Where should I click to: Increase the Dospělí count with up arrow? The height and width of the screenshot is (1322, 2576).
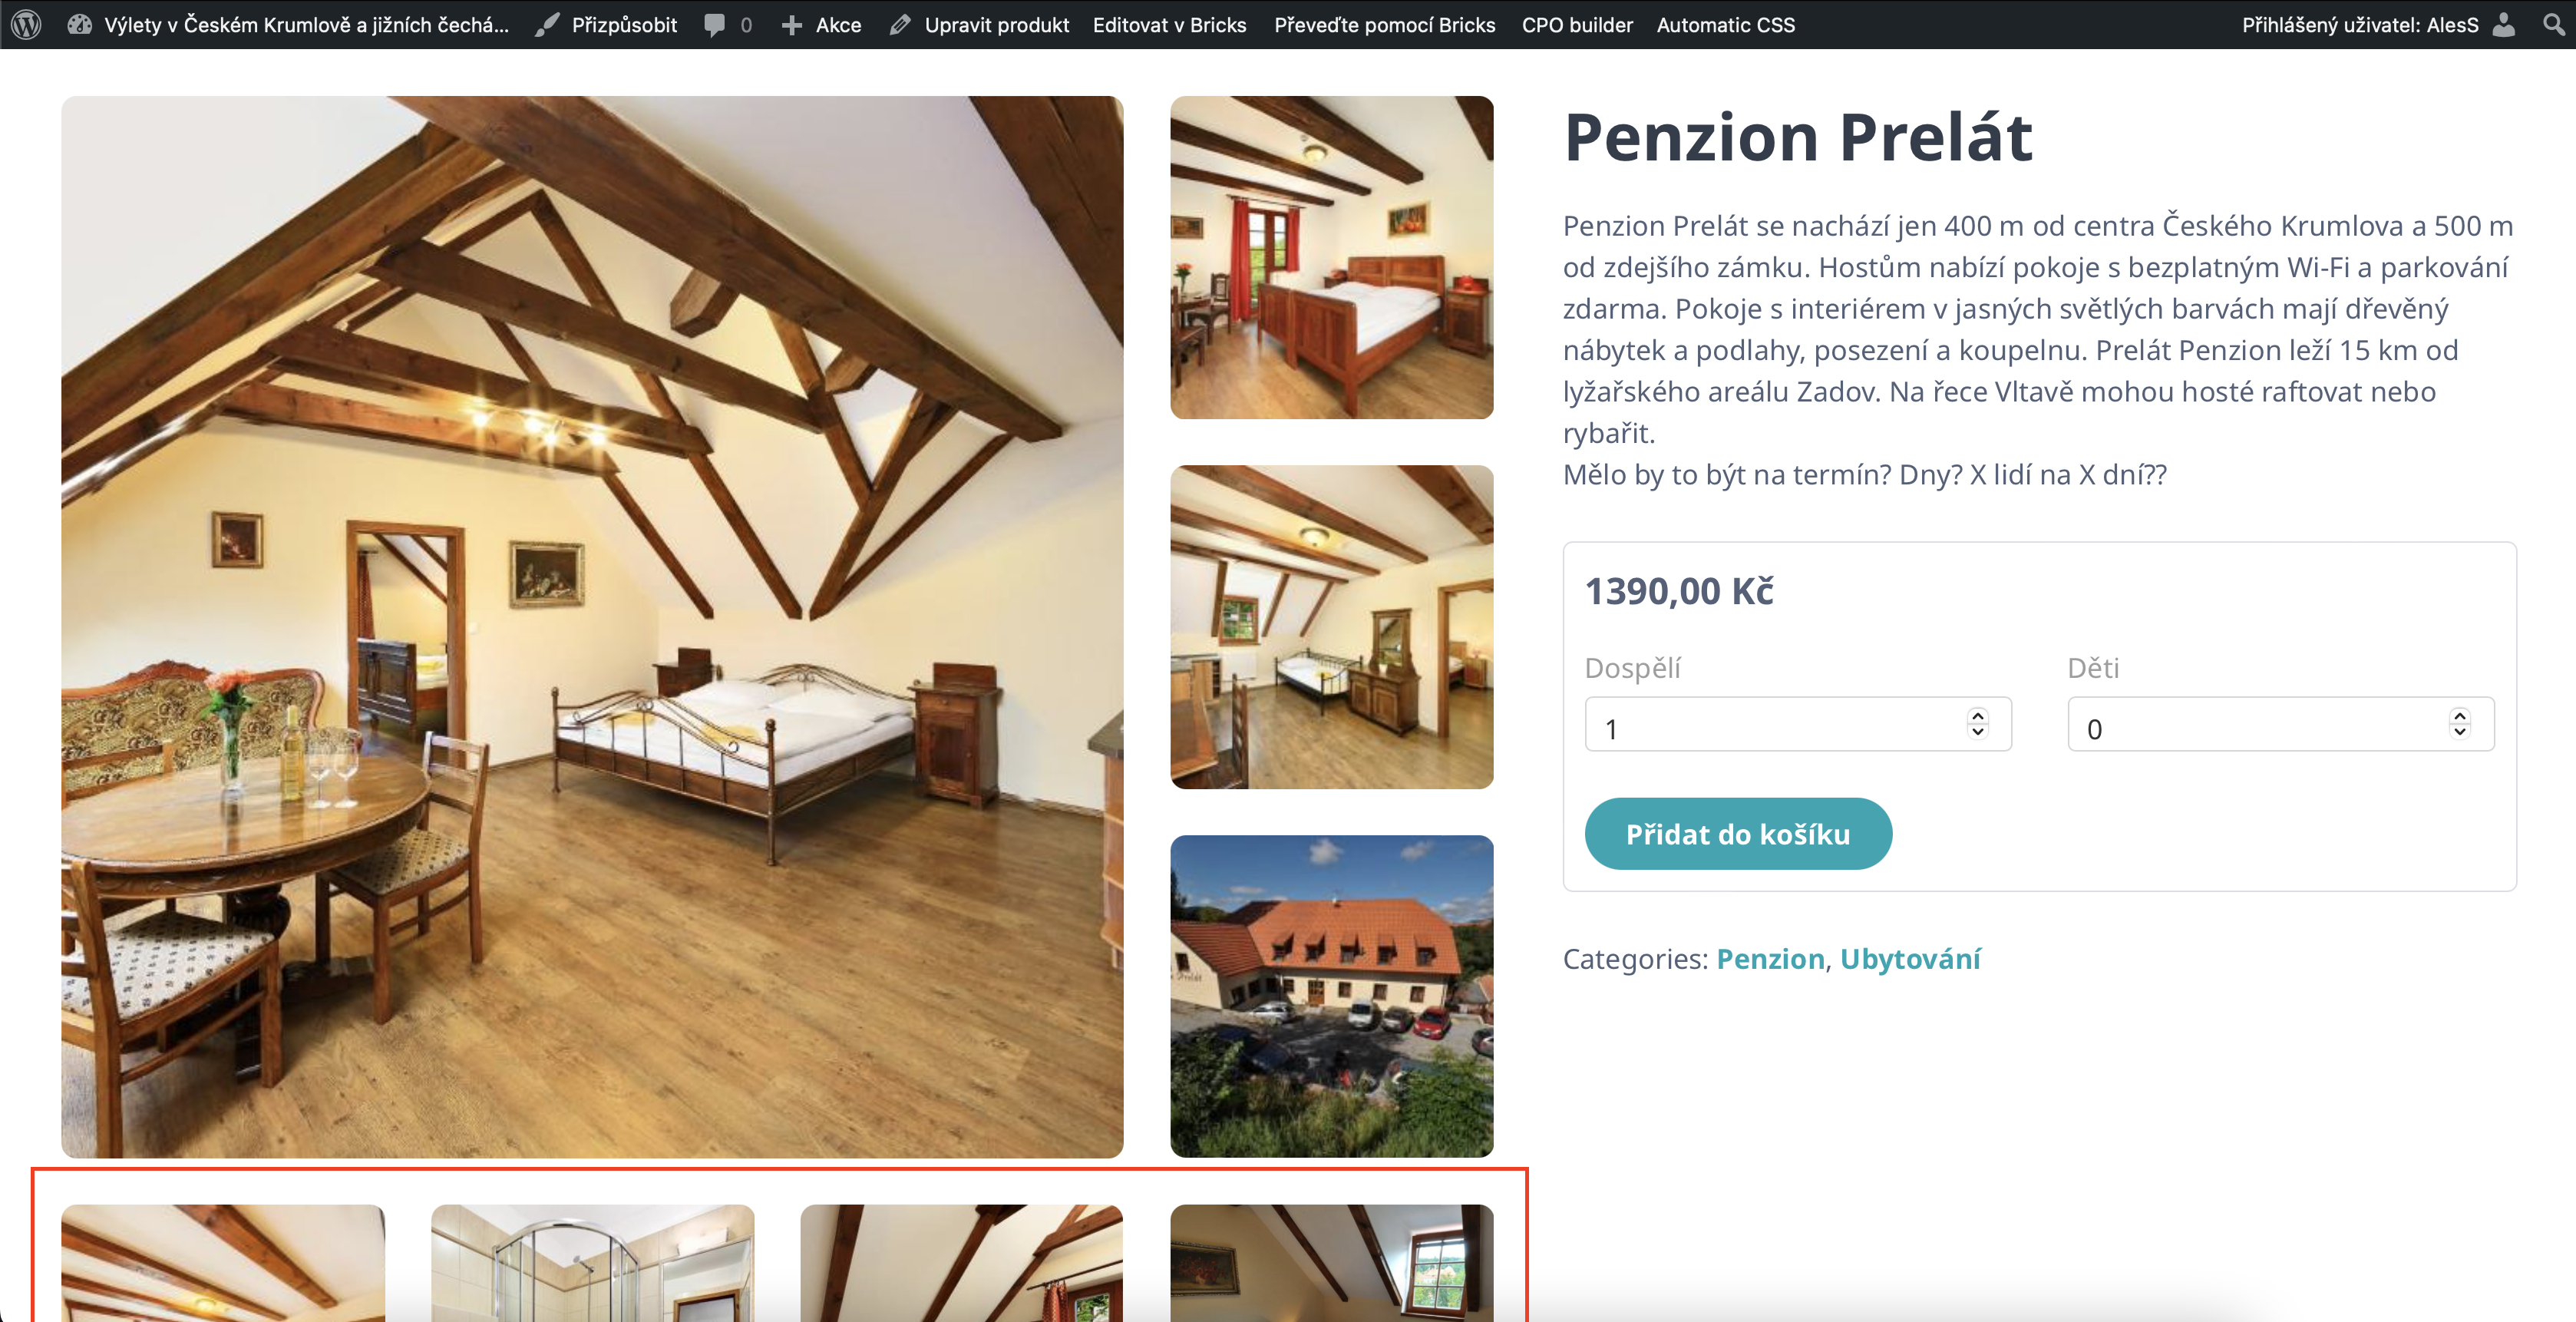click(1977, 715)
